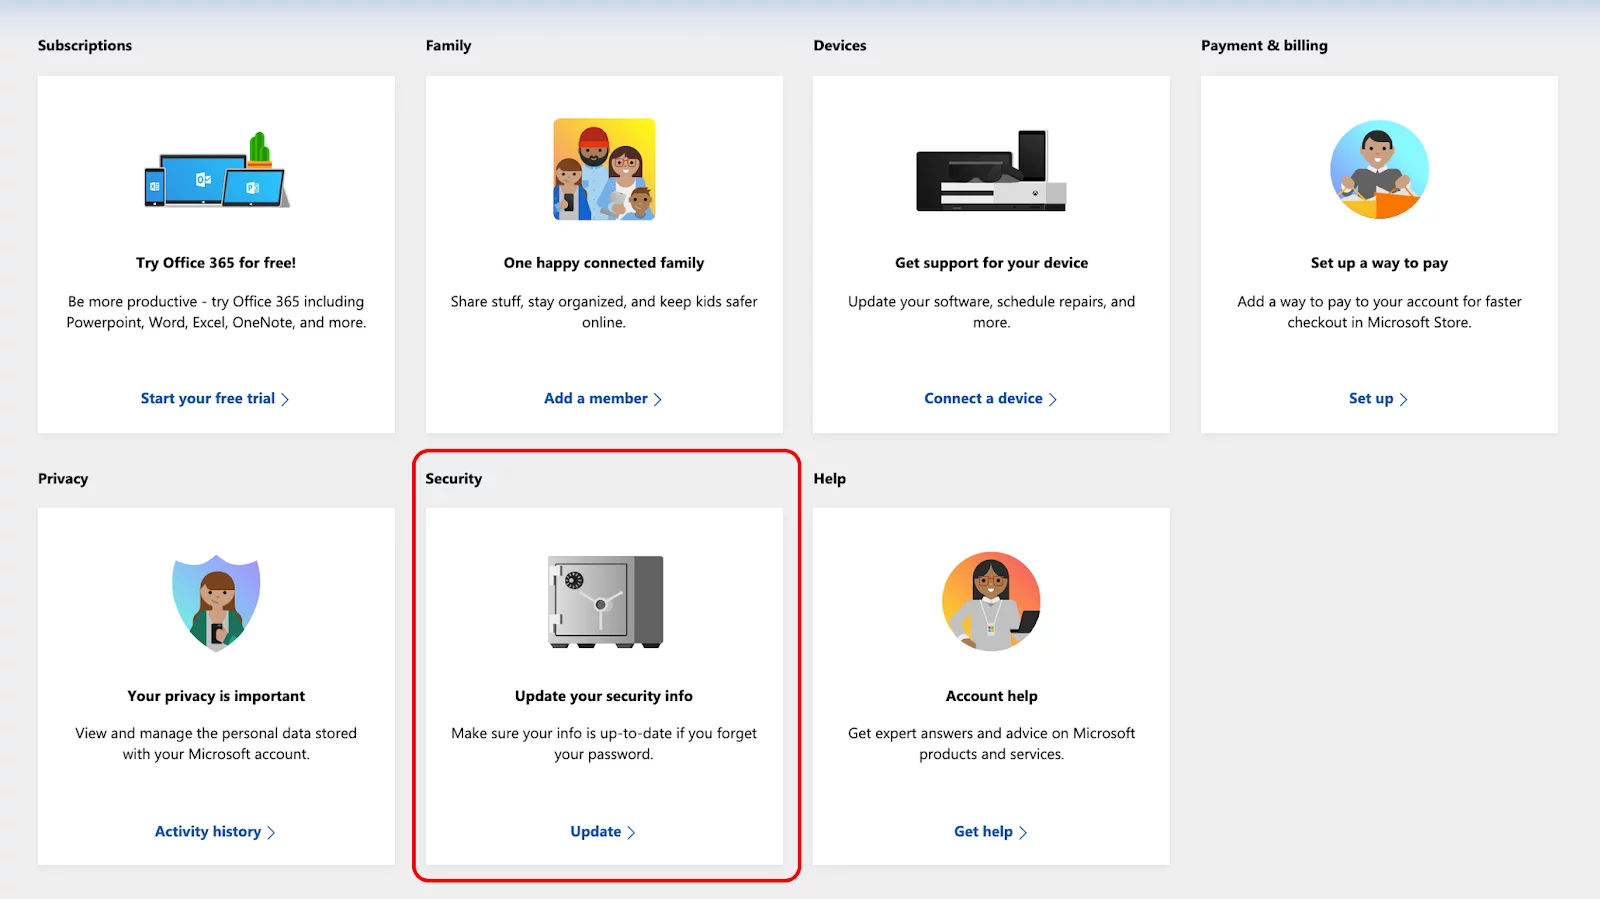
Task: Click the 'View and manage the personal data' text
Action: [216, 744]
